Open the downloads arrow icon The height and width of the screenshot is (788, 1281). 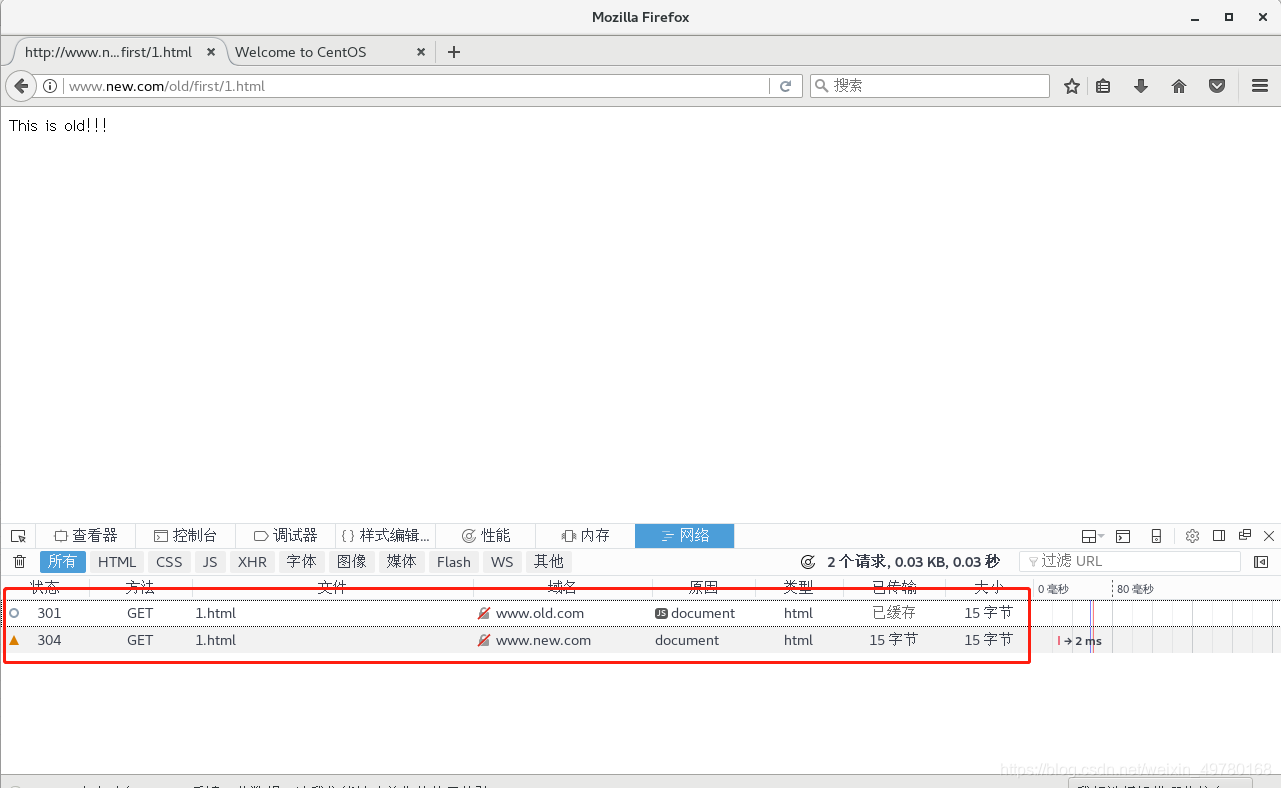[x=1141, y=86]
